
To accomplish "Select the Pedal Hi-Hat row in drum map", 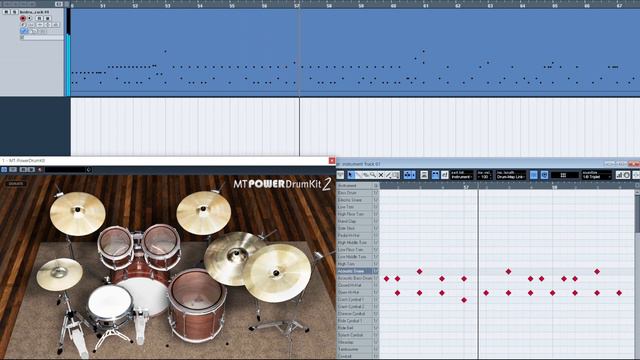I will [x=355, y=236].
